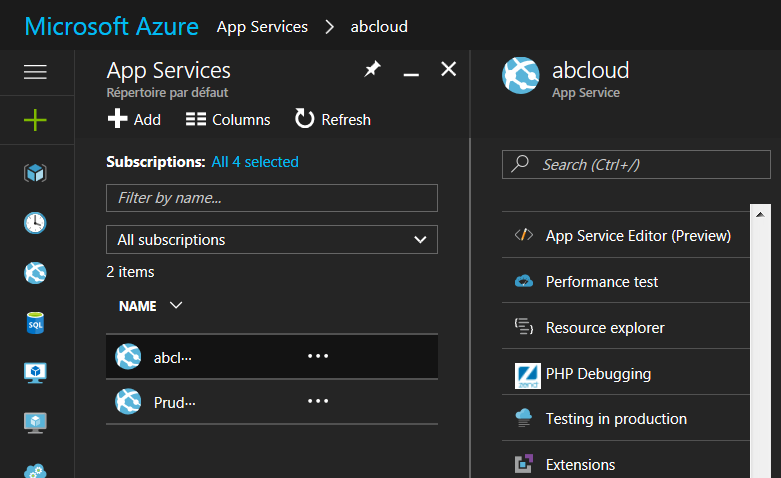This screenshot has width=781, height=478.
Task: Open Recent clock icon in sidebar
Action: click(35, 223)
